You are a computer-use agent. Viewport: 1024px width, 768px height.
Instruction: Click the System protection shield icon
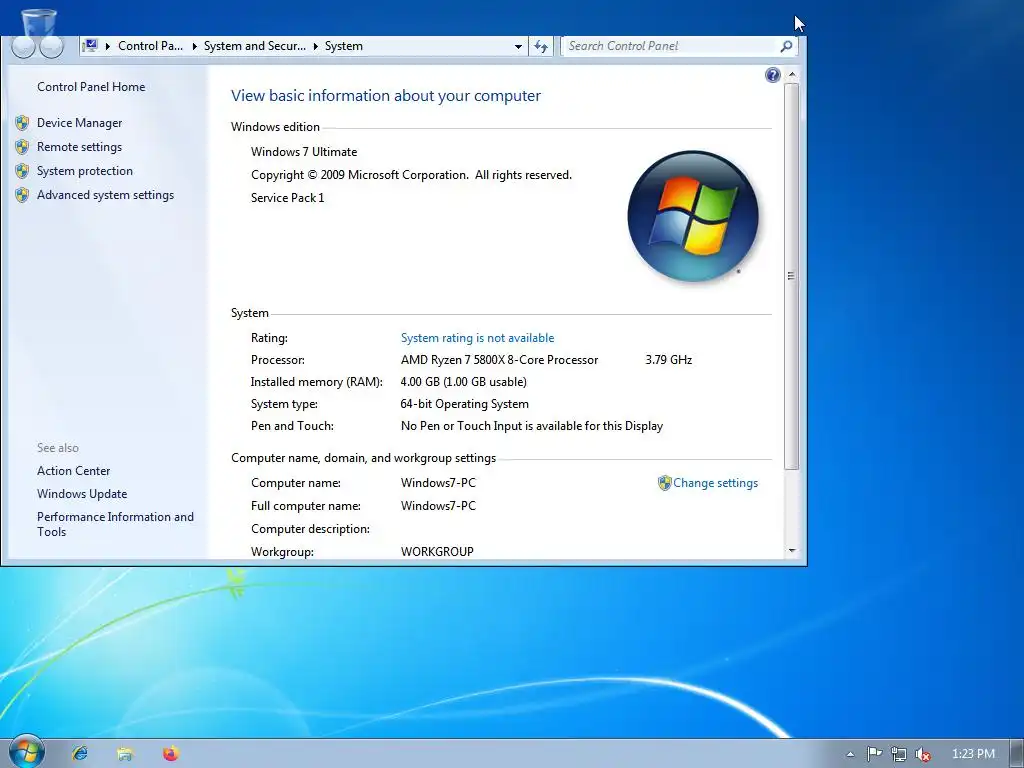[x=22, y=171]
